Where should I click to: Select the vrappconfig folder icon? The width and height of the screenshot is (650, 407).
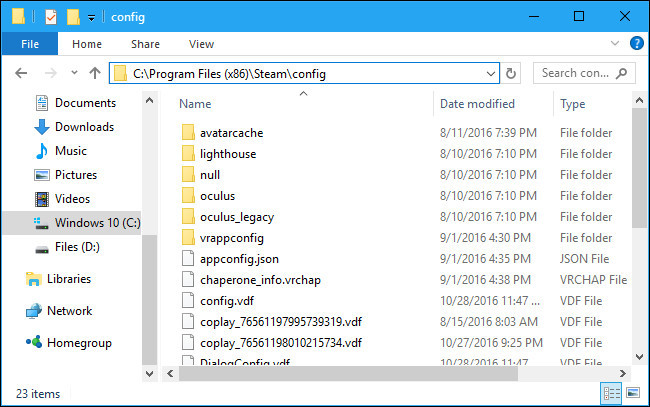coord(188,237)
